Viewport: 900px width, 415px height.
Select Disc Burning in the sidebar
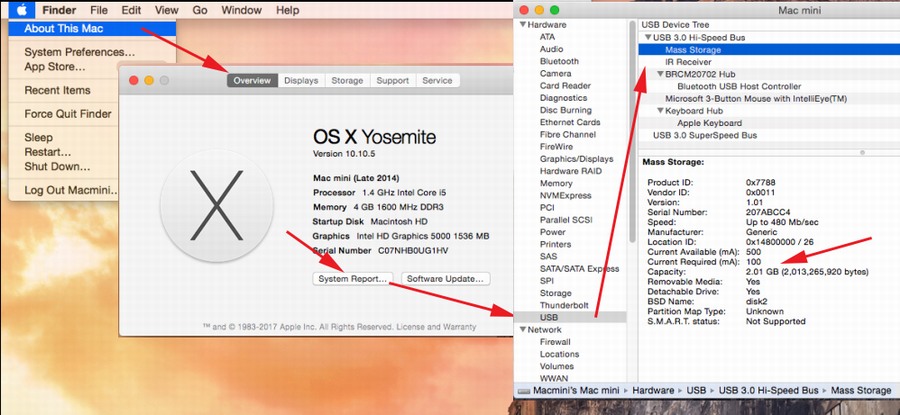(565, 110)
